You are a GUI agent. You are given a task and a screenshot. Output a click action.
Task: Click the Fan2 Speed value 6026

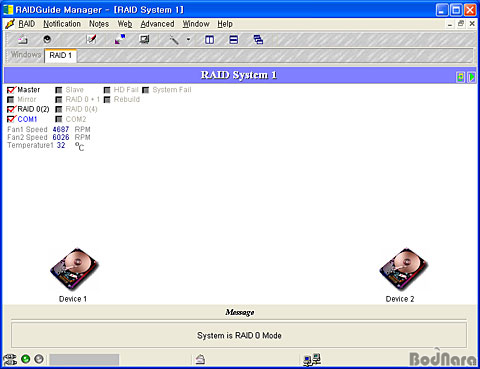point(61,137)
